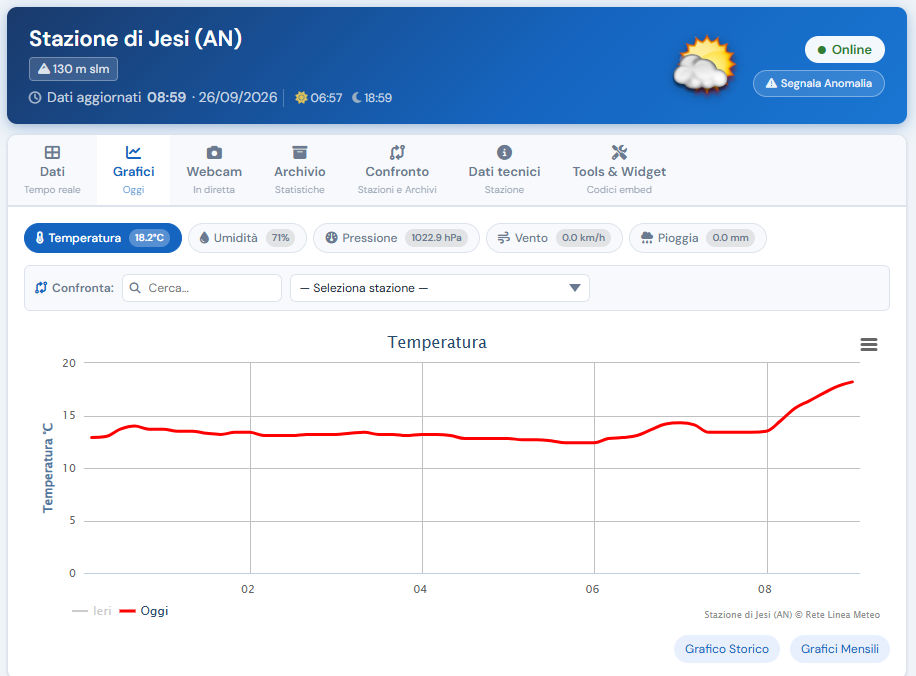Switch chart to Pressione 1022.9 hPa

click(396, 238)
